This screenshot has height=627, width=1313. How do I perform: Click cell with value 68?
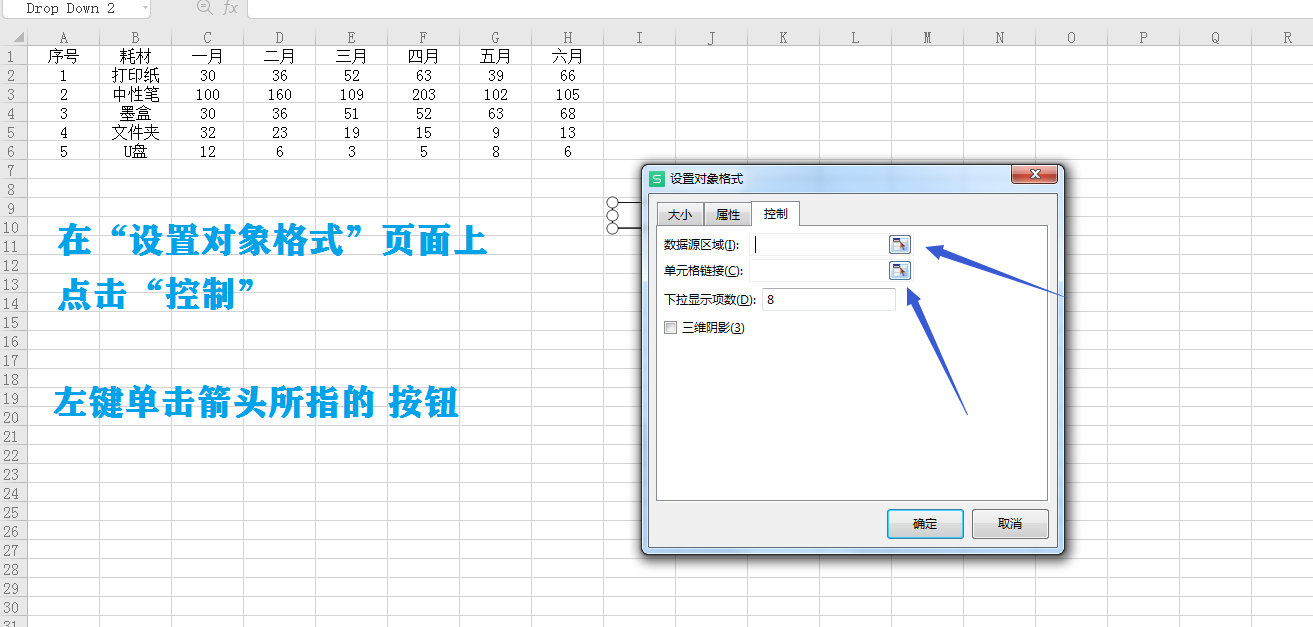coord(567,113)
